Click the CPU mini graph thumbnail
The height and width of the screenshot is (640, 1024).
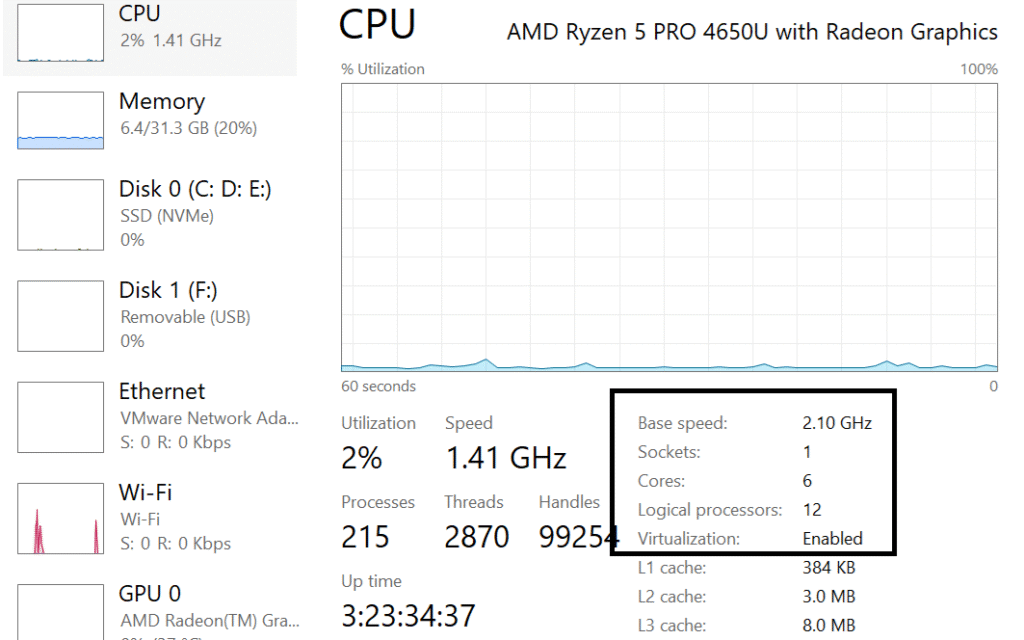click(60, 33)
